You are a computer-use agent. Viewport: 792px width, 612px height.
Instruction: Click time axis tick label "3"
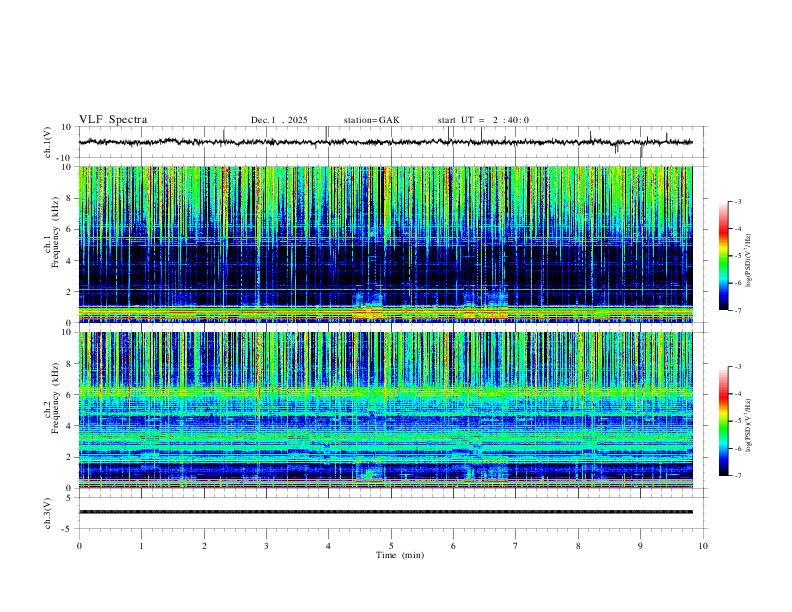pos(266,546)
